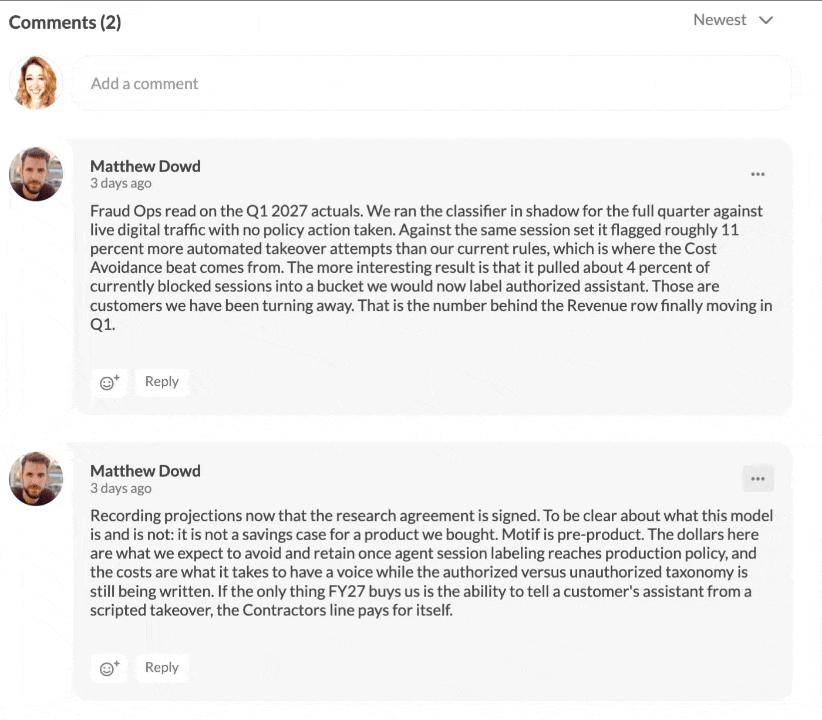Add emoji reaction to the Recording projections comment
Image resolution: width=822 pixels, height=720 pixels.
(109, 668)
